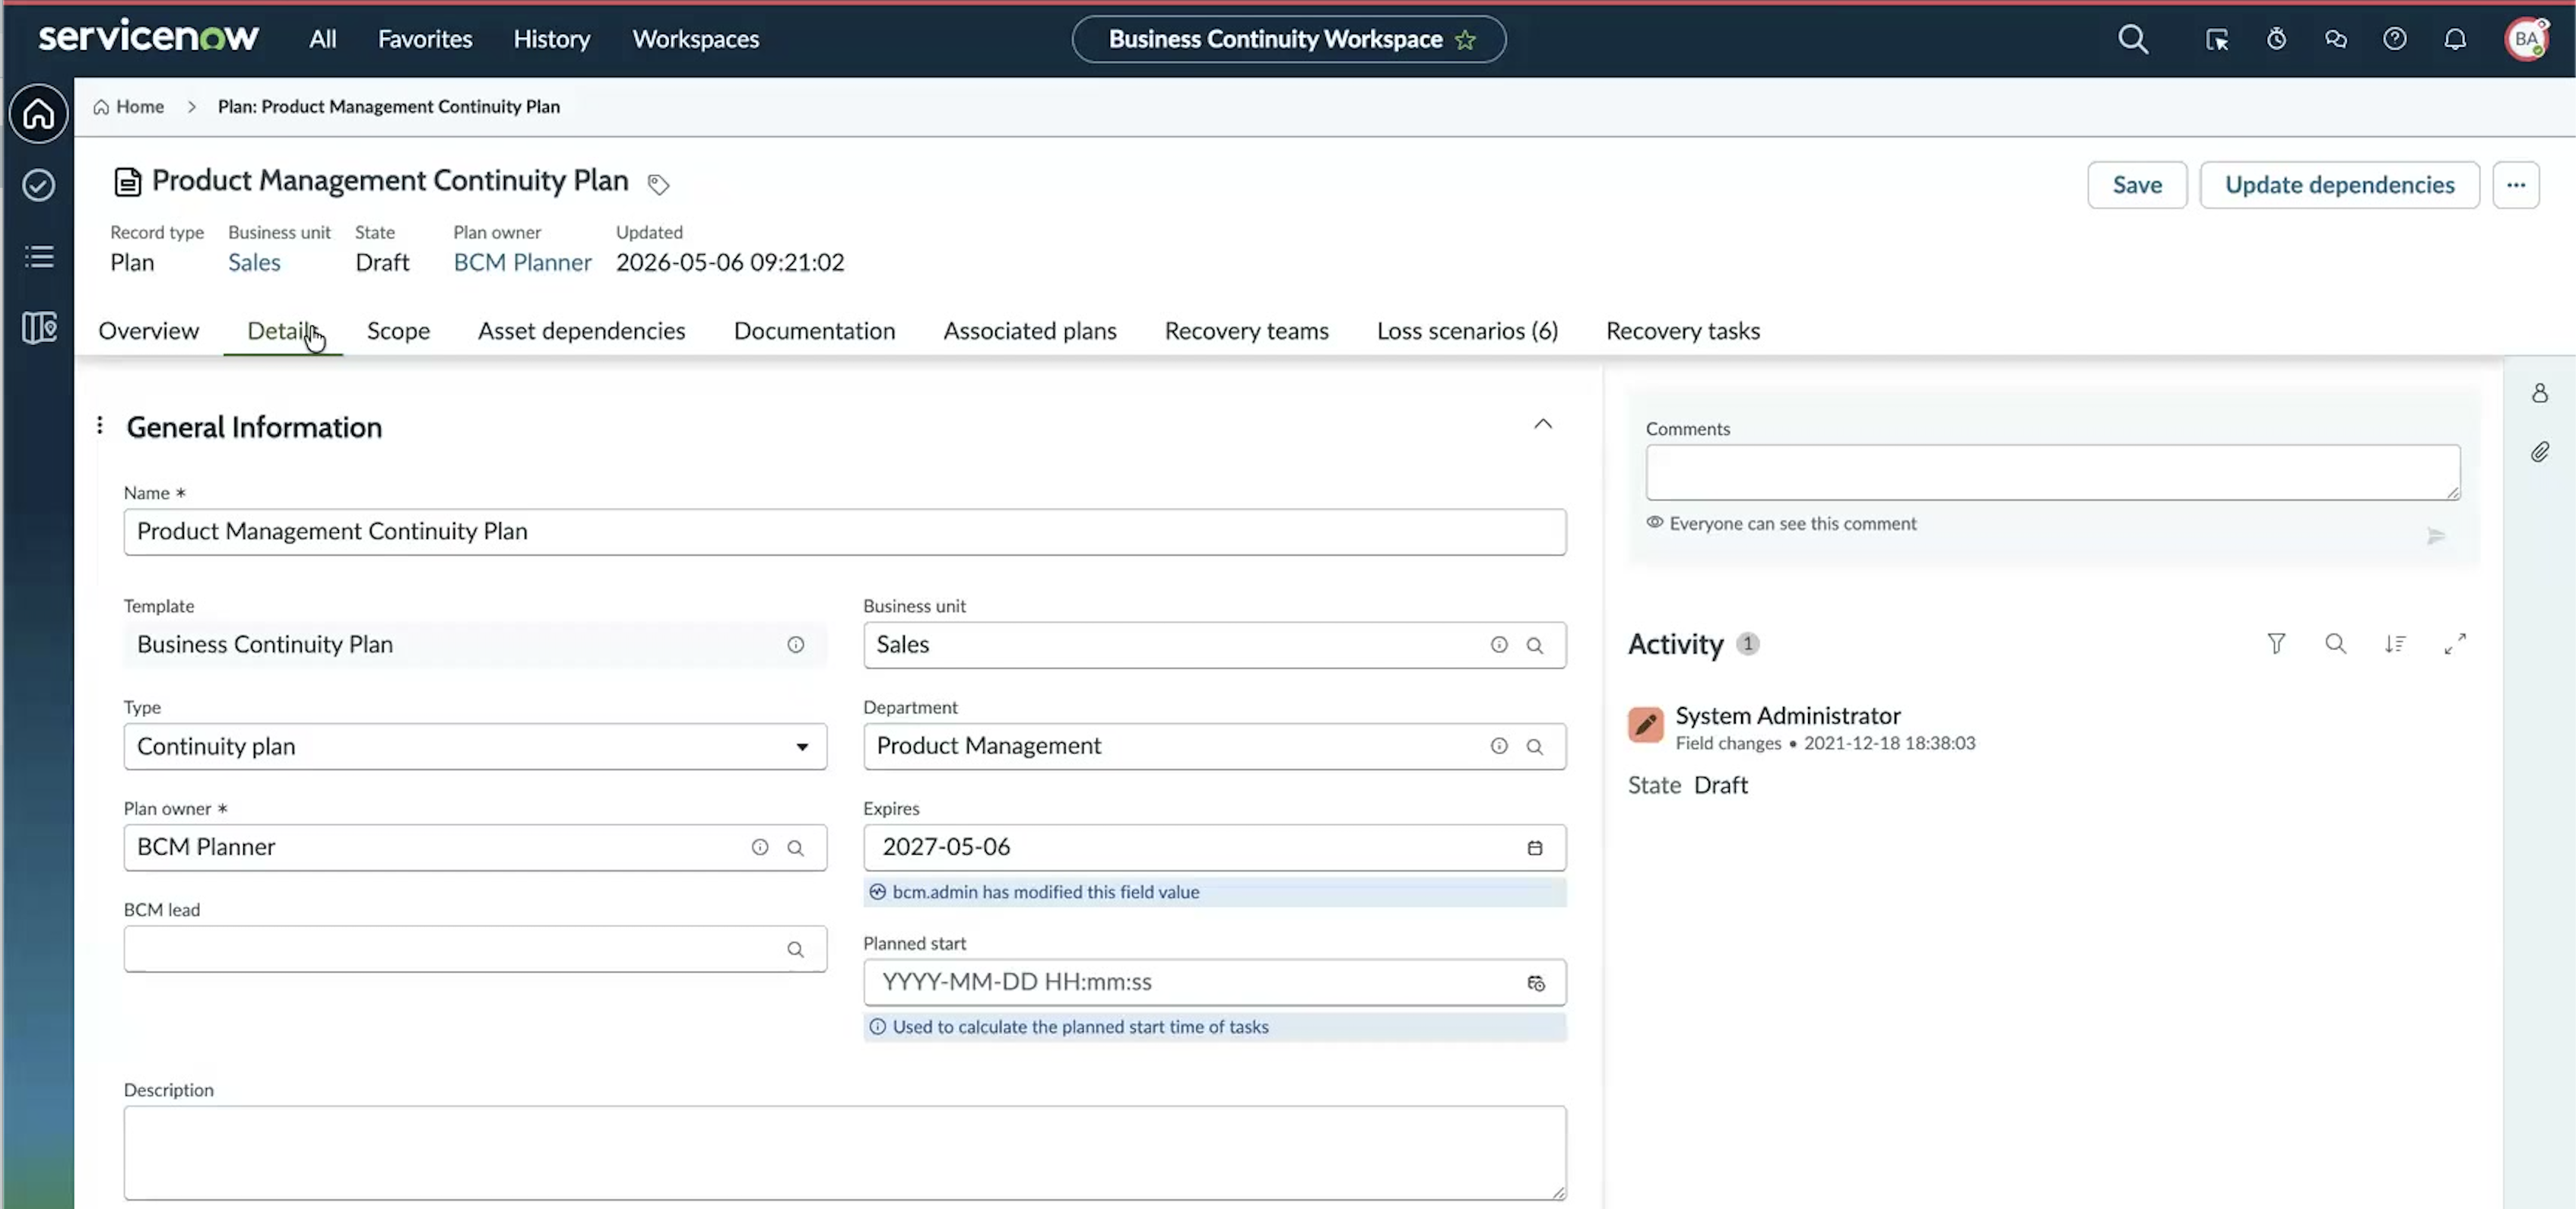Viewport: 2576px width, 1209px height.
Task: Expand Activity stream to full view
Action: point(2455,643)
